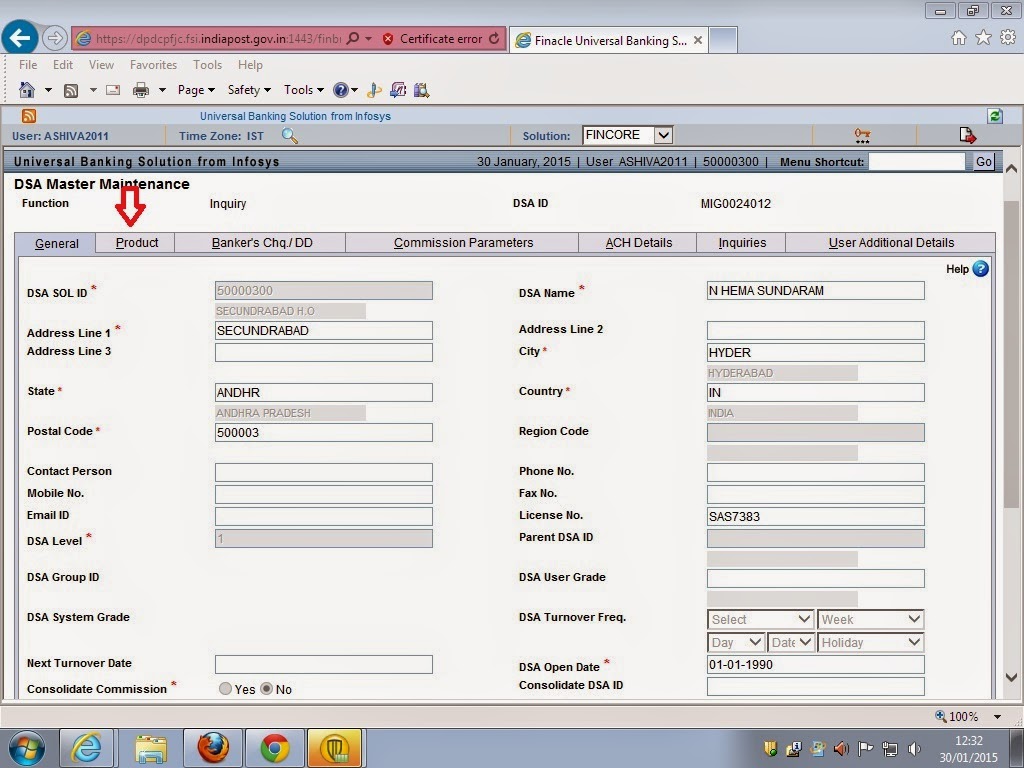Open Help via the blue question mark icon

(x=979, y=268)
